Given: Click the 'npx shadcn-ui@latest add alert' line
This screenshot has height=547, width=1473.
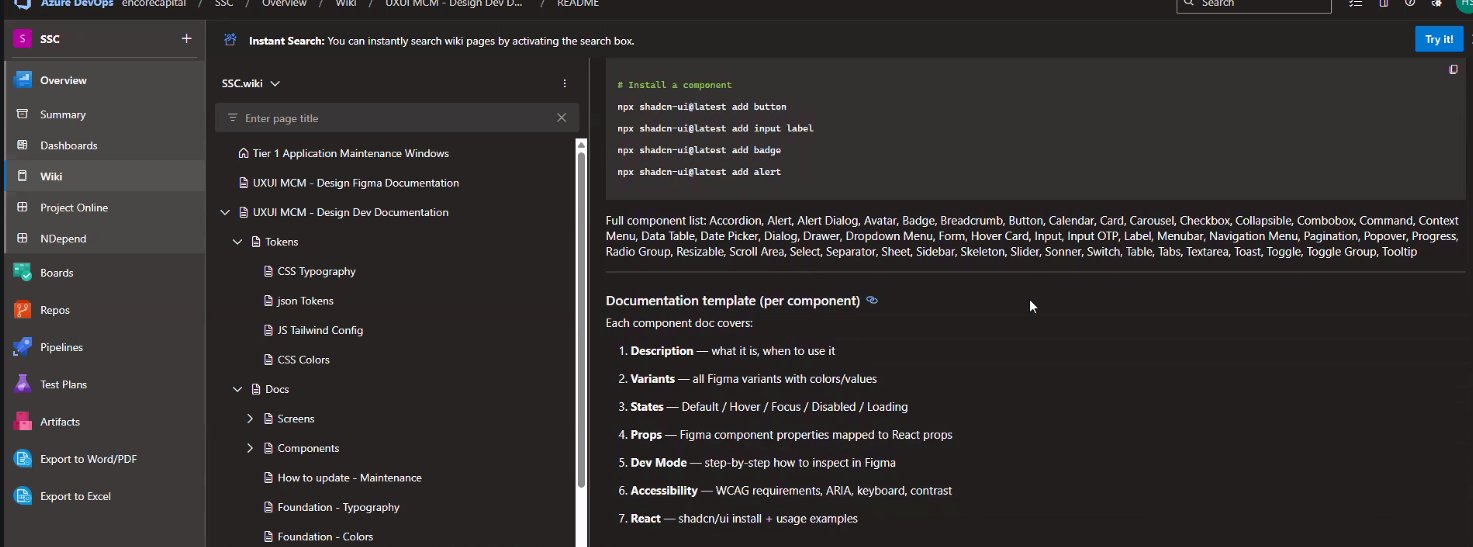Looking at the screenshot, I should [699, 172].
